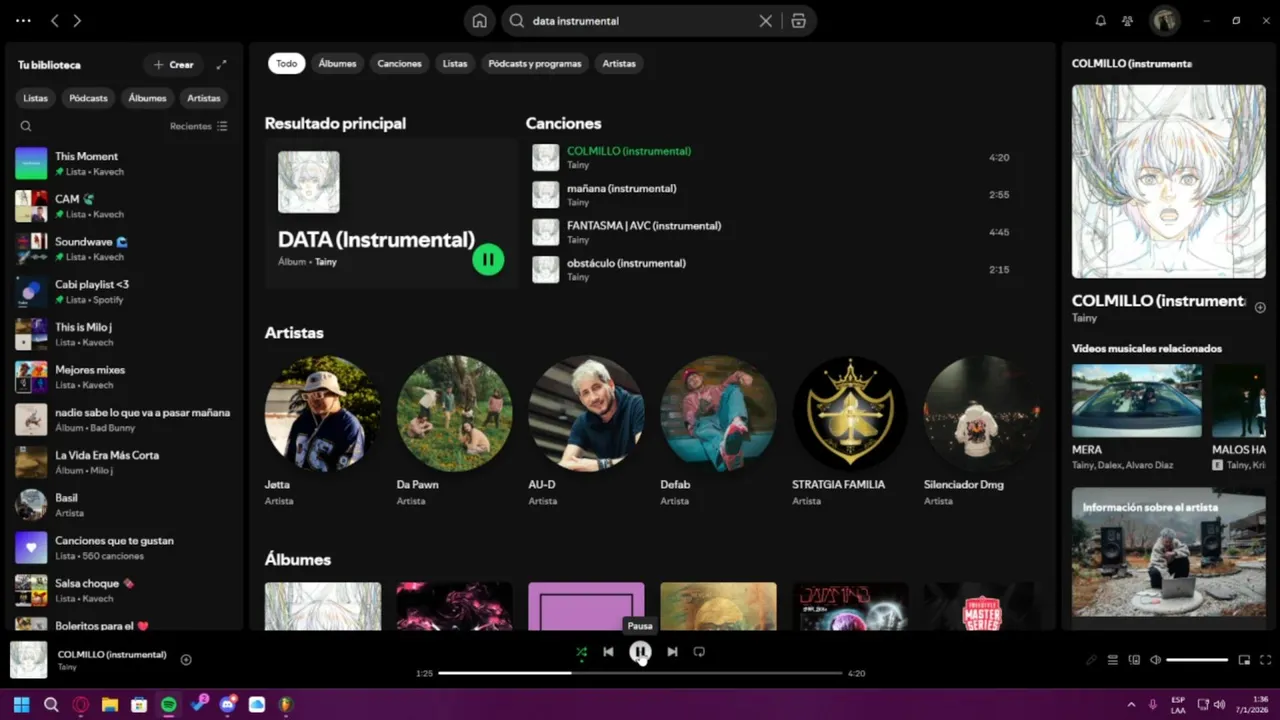Open Cabi playlist <3 in library
This screenshot has height=720, width=1280.
tap(124, 291)
